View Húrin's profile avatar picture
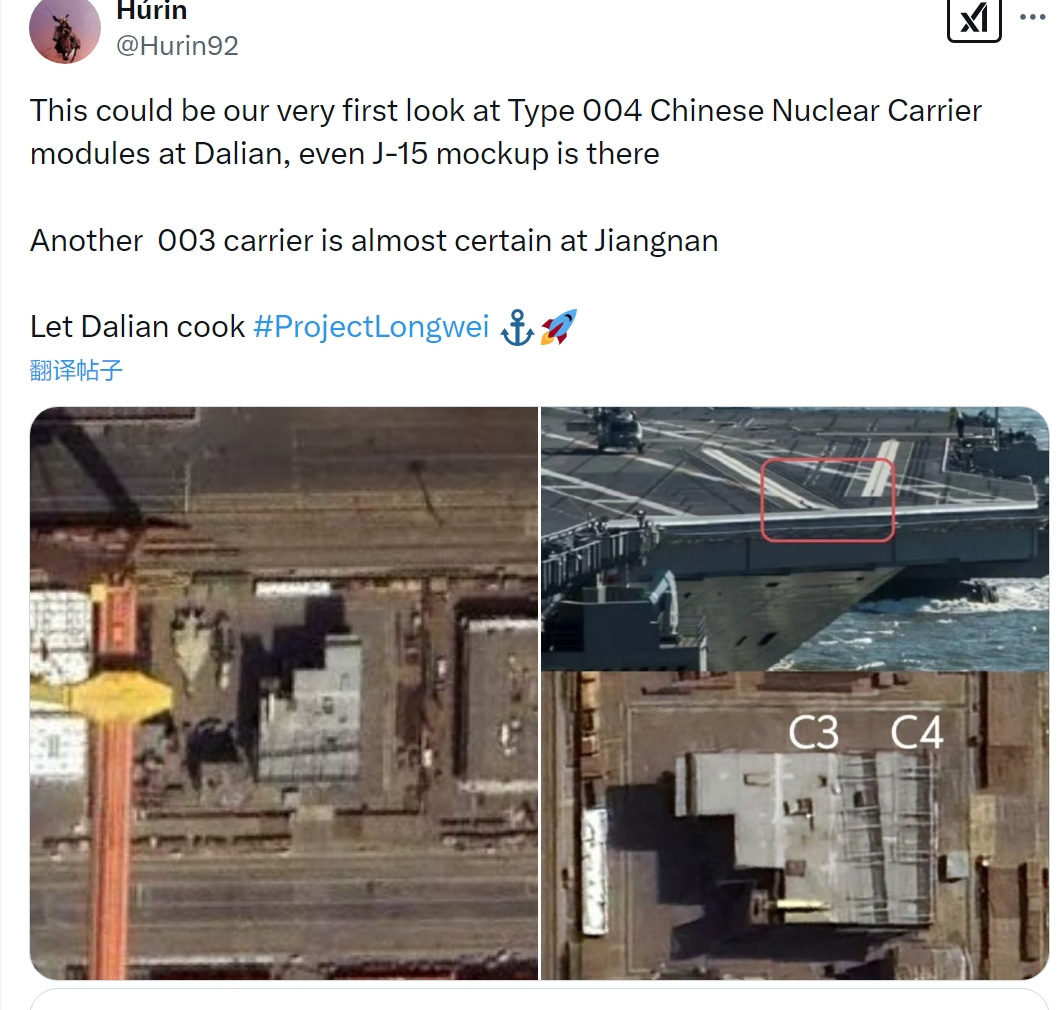This screenshot has height=1010, width=1063. tap(65, 30)
